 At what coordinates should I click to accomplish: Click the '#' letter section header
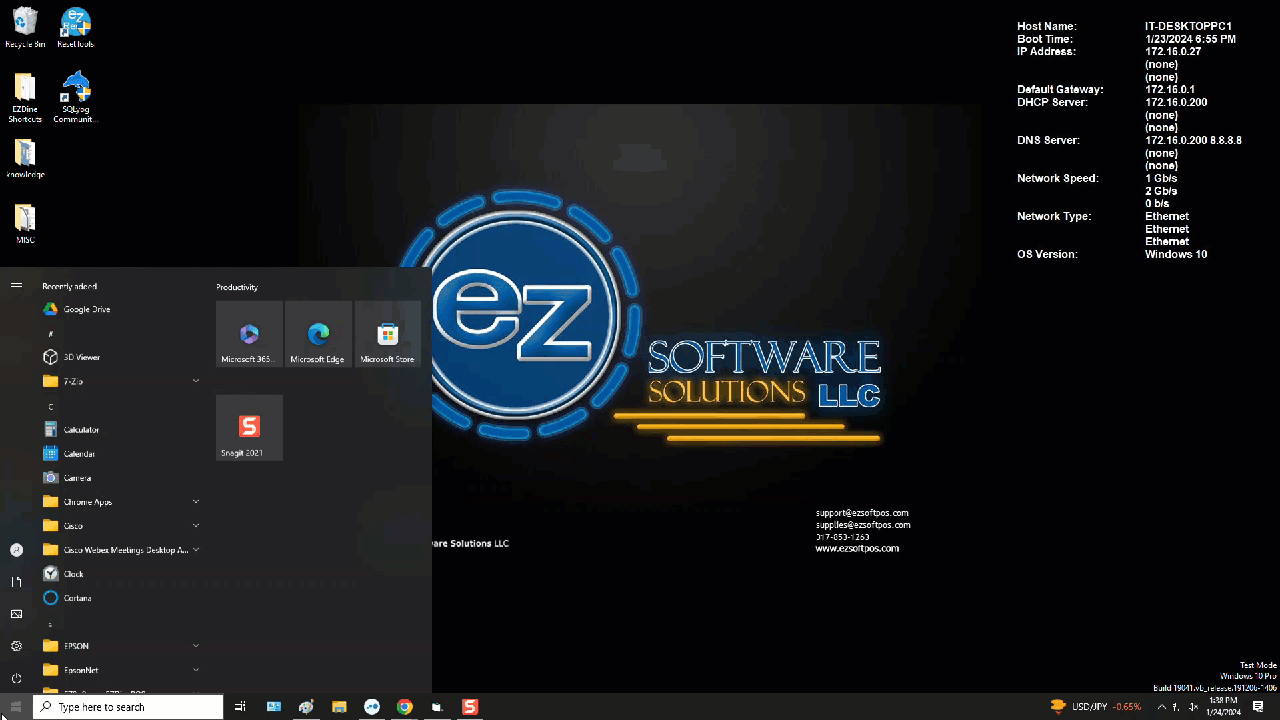click(x=51, y=333)
